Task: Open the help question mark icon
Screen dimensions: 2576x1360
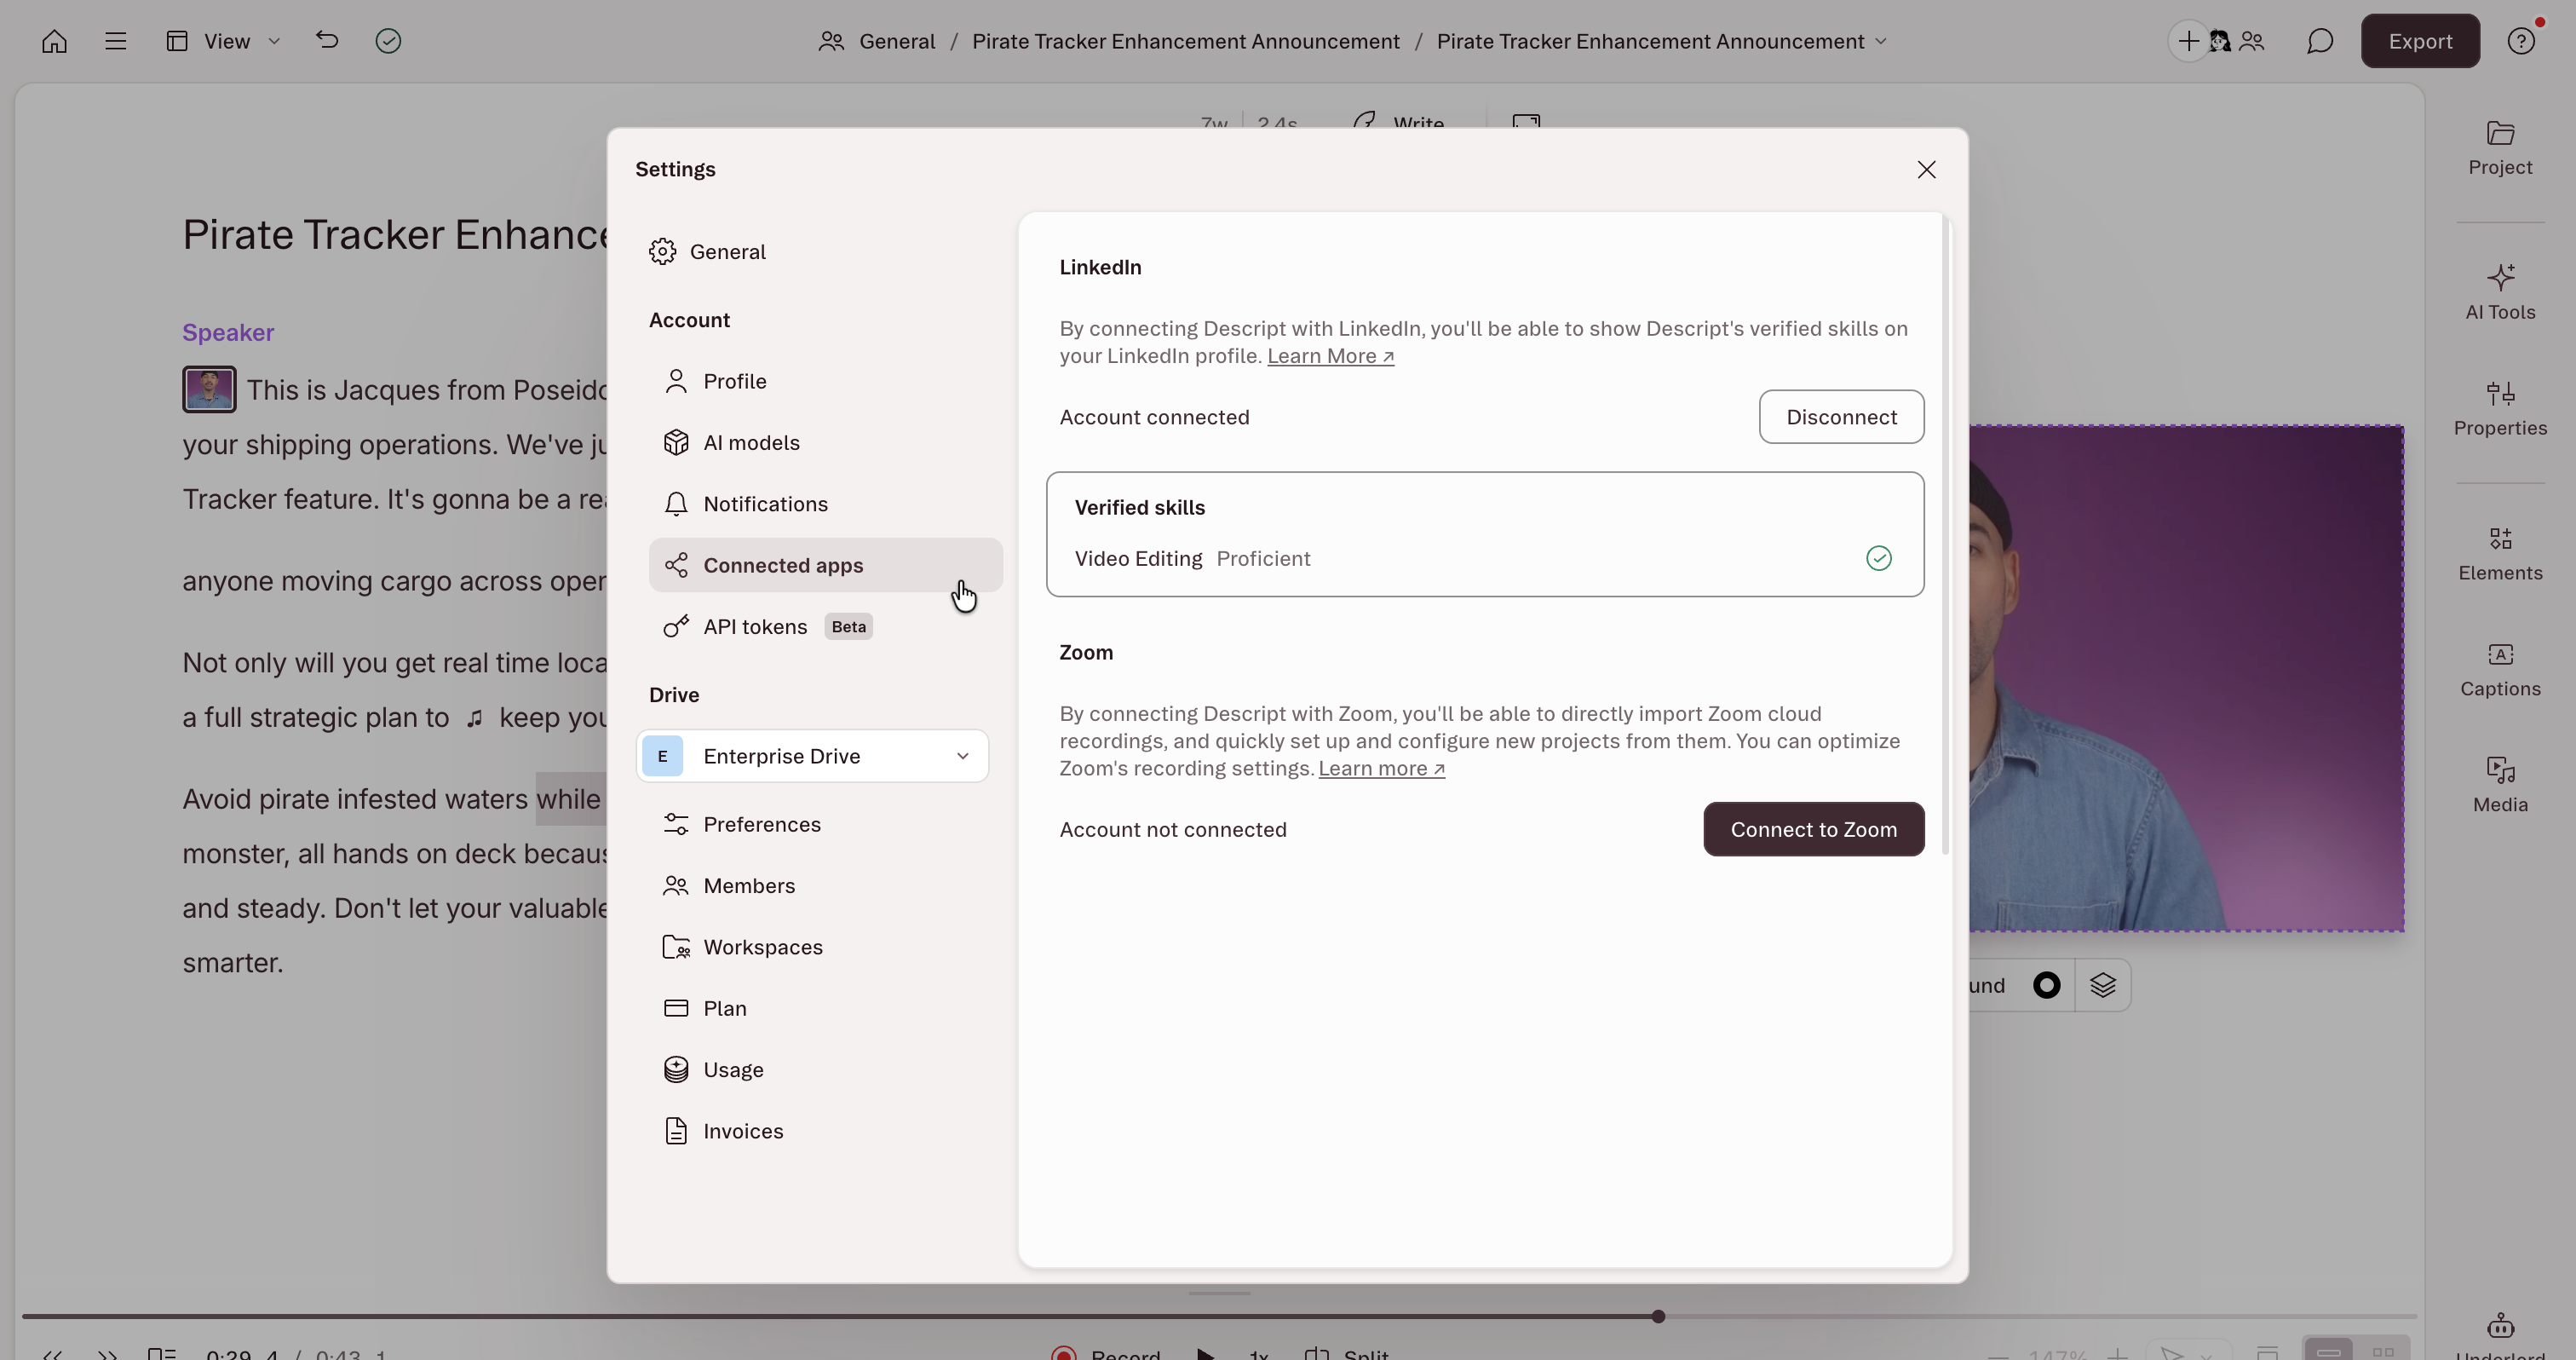Action: (x=2521, y=41)
